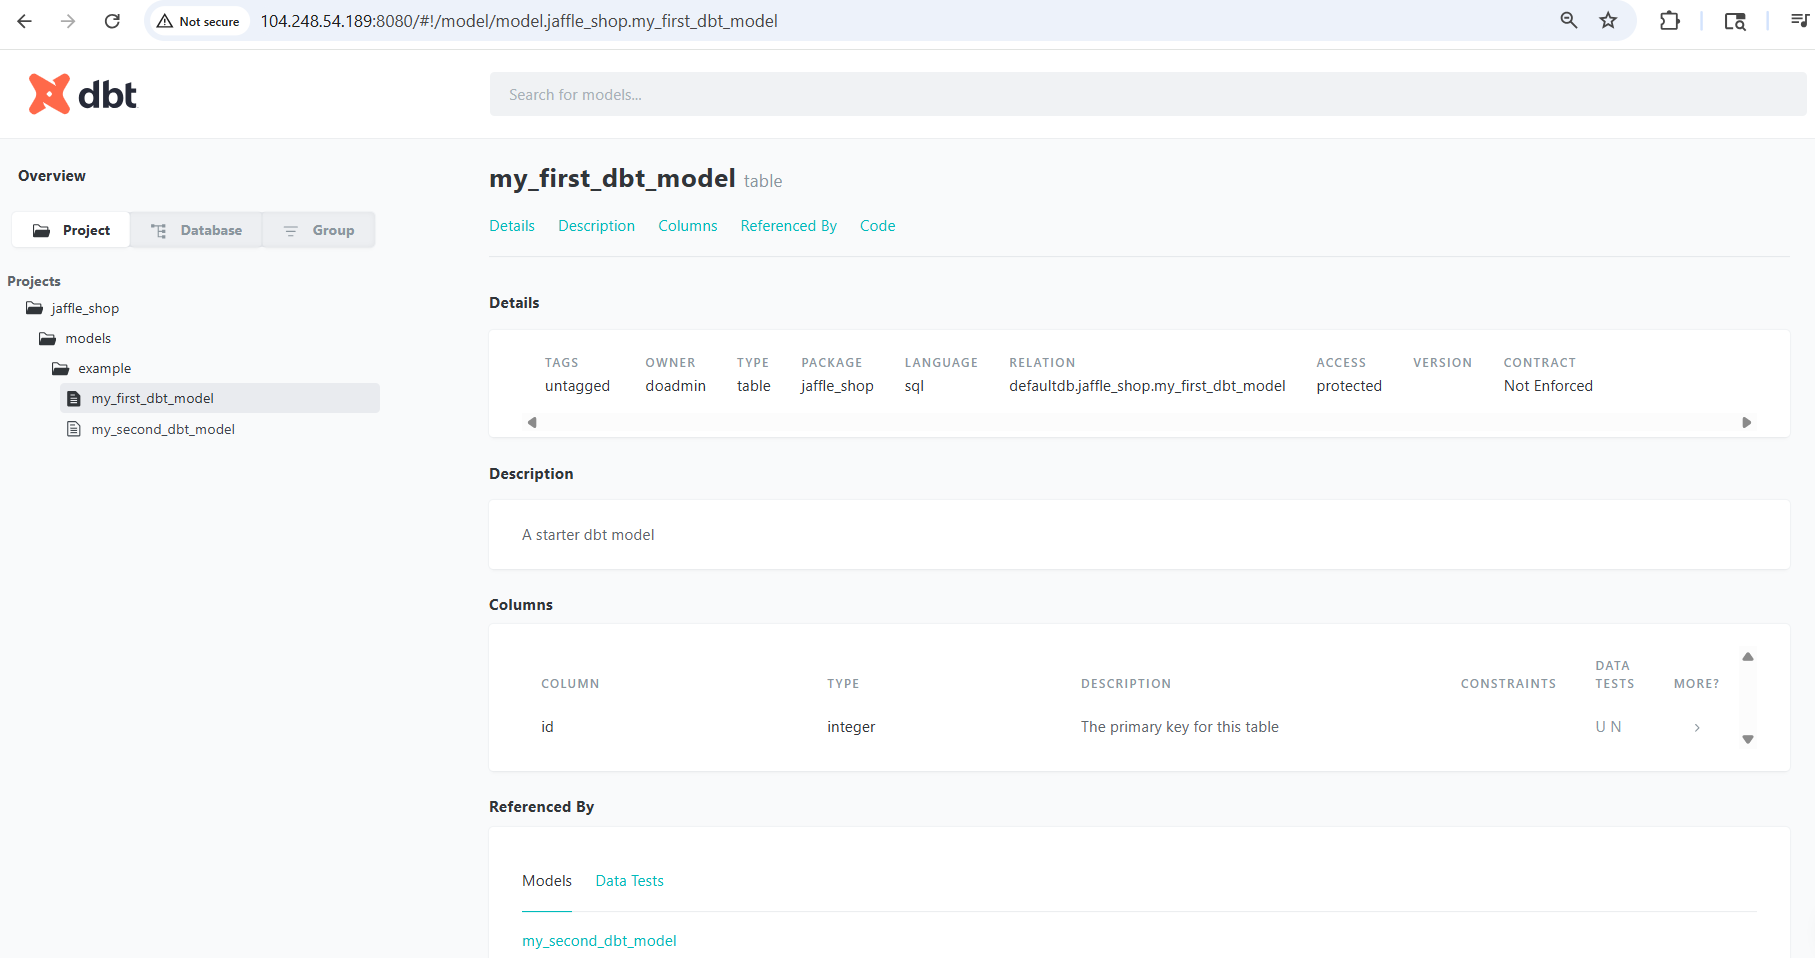Click the example folder icon

pyautogui.click(x=60, y=368)
